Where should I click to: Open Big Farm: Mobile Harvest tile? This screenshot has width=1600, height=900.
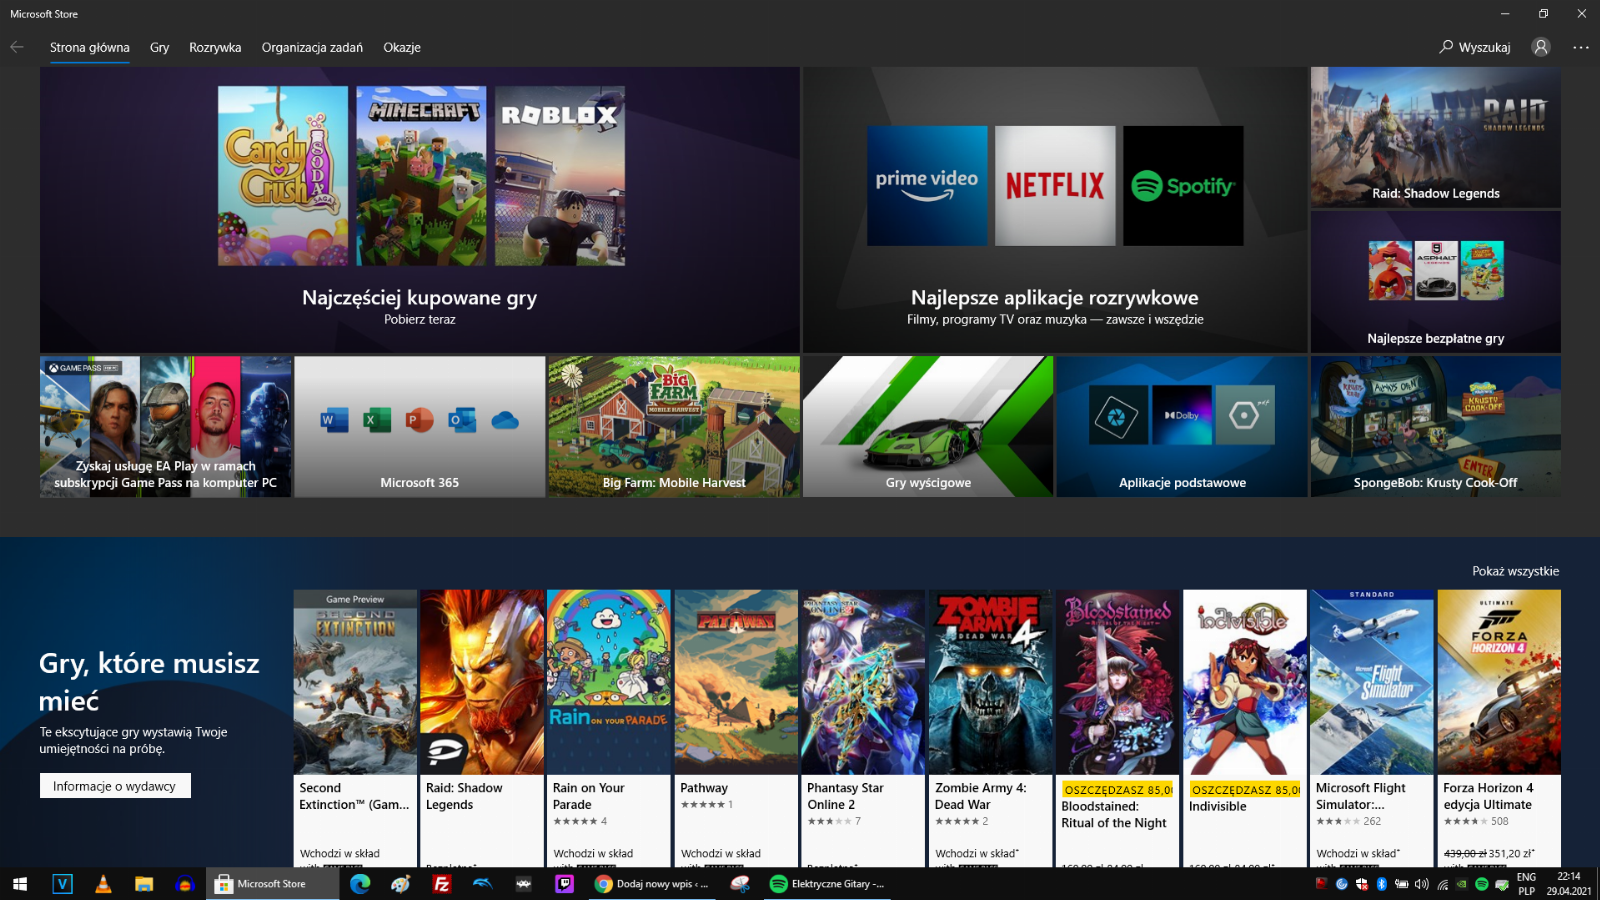click(x=674, y=427)
